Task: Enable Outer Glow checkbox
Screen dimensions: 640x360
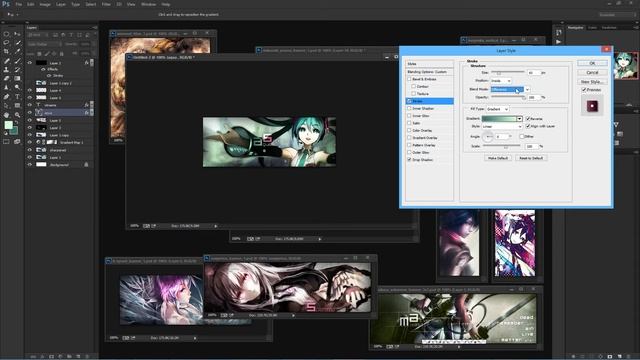Action: [x=409, y=152]
